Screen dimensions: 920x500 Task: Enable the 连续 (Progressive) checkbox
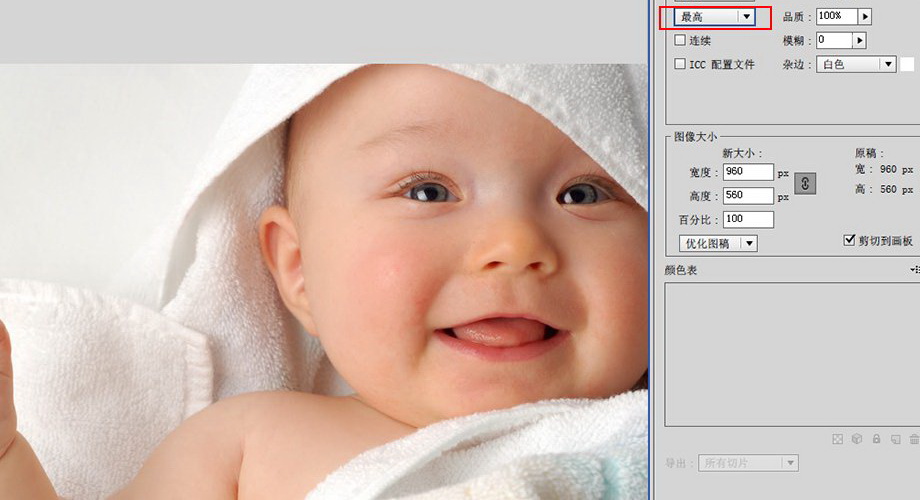click(680, 41)
